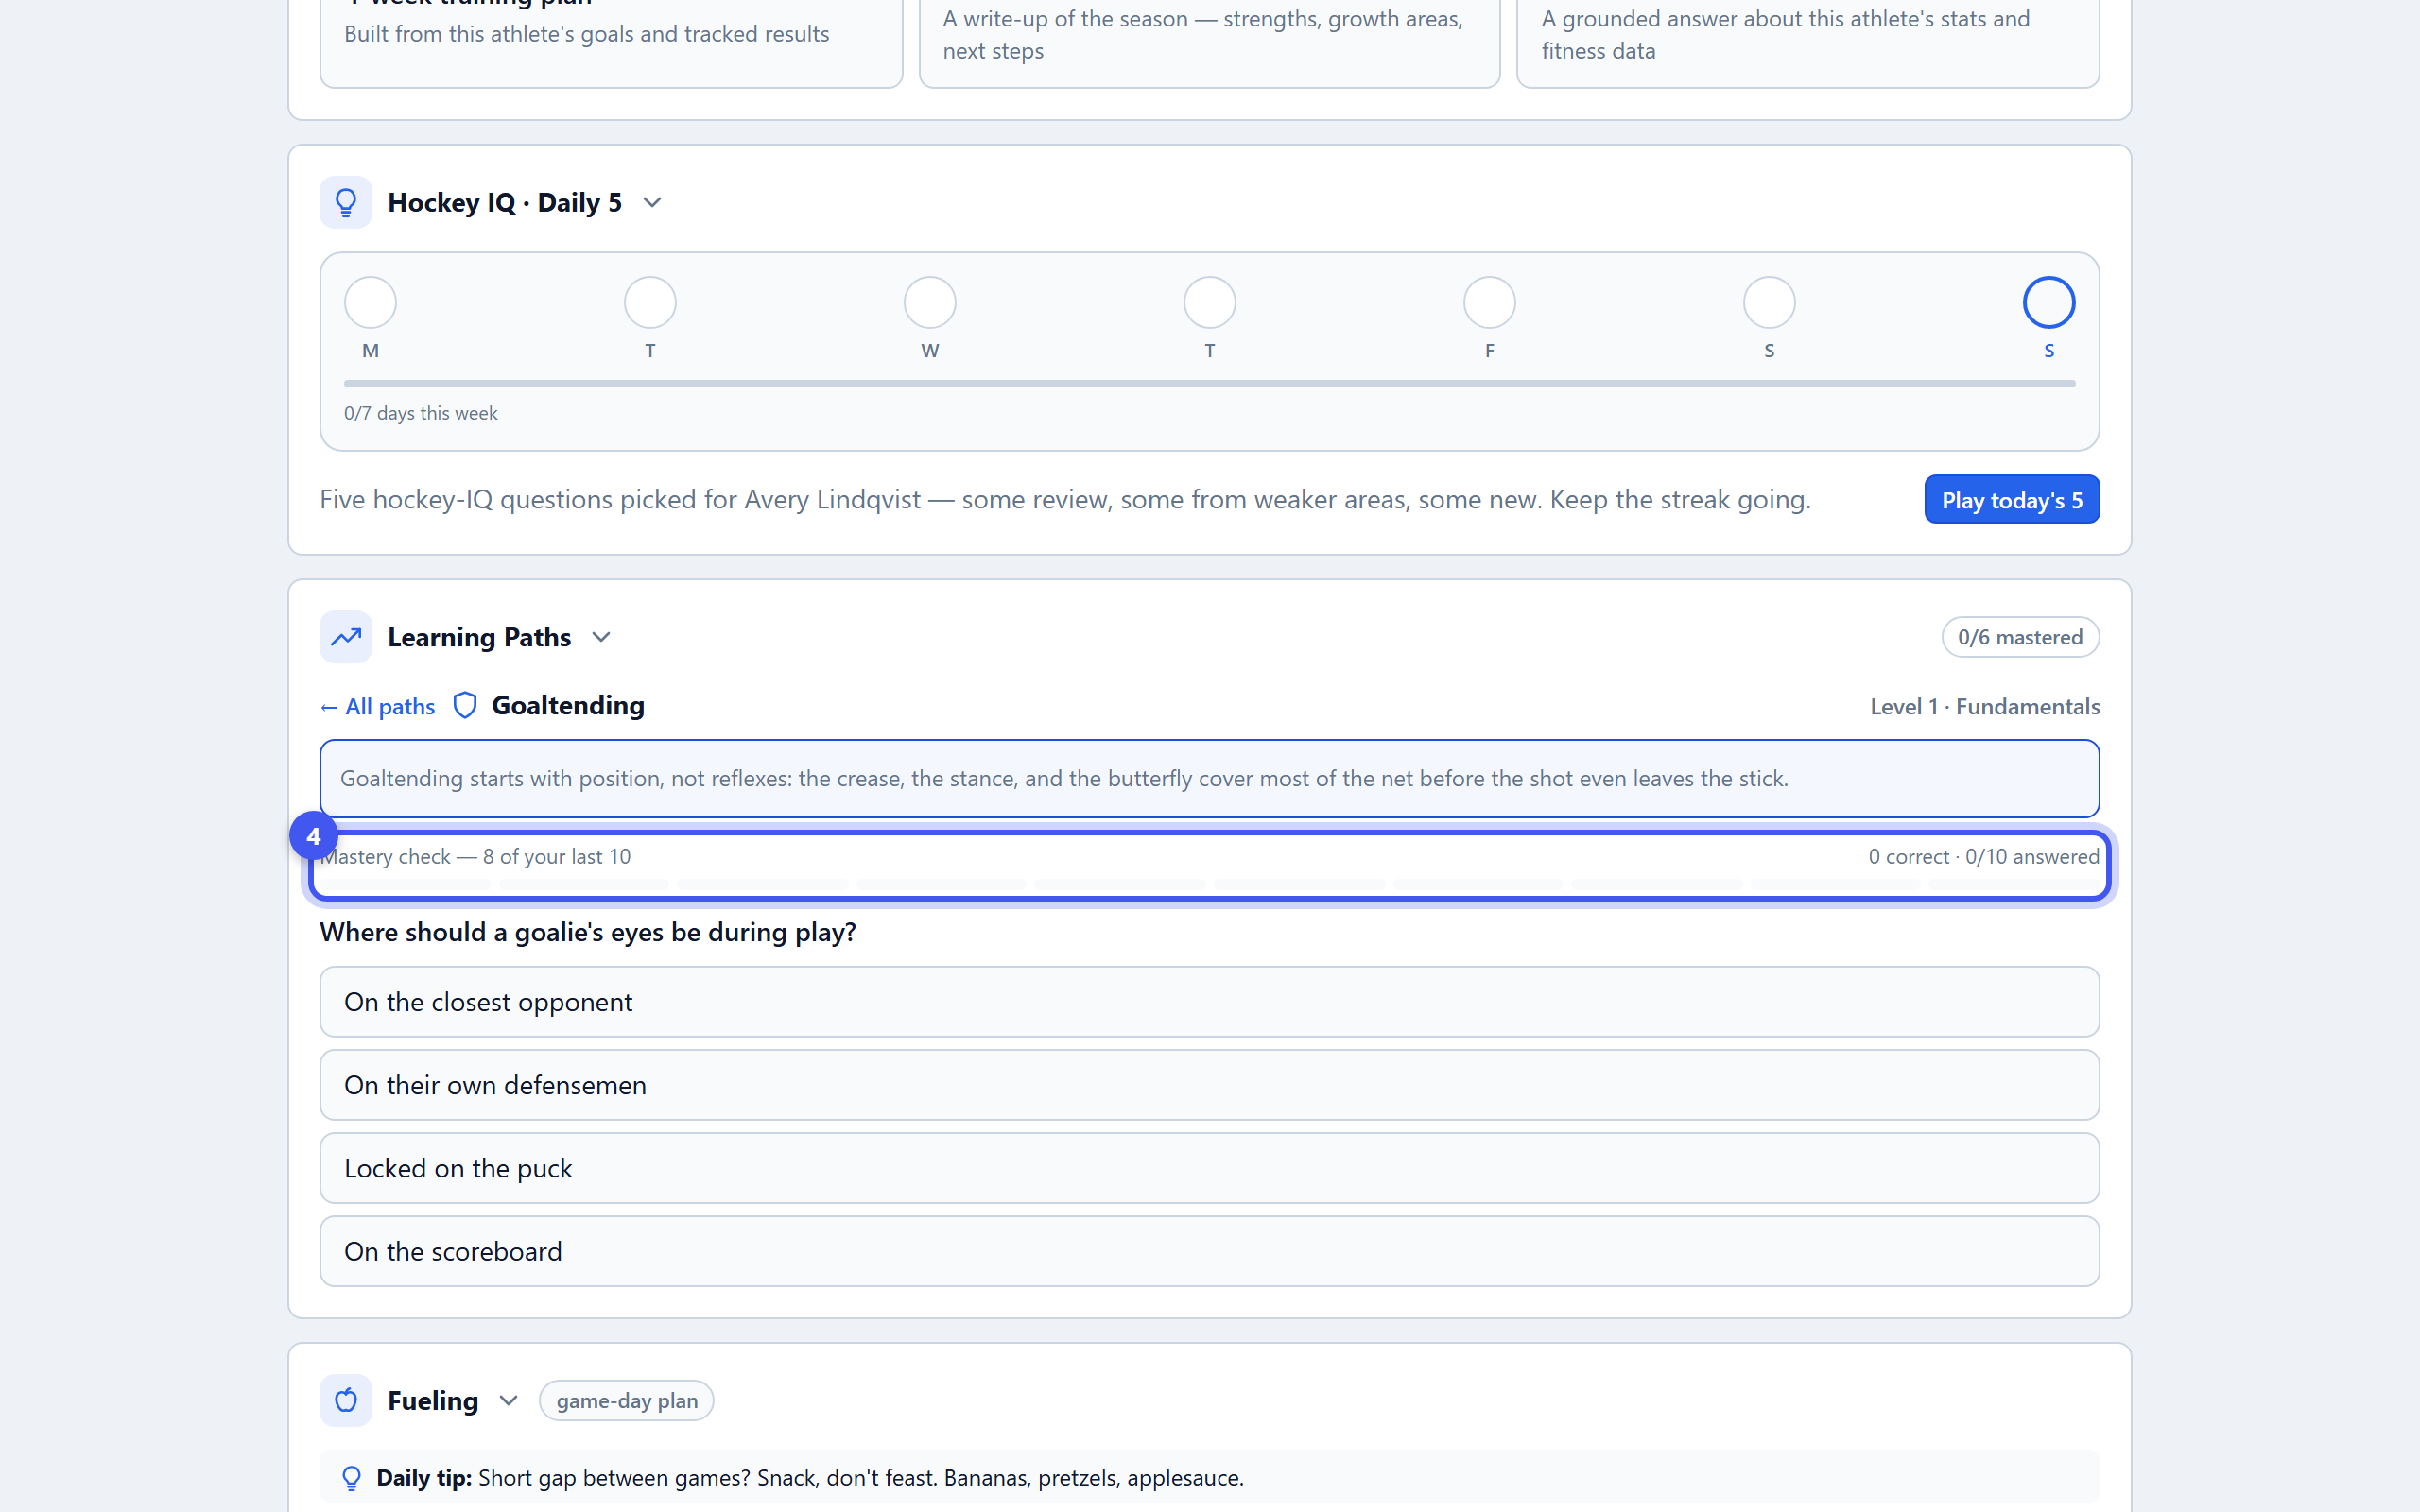Click the Goaltending path heading
Screen dimensions: 2420x1512
tap(568, 706)
